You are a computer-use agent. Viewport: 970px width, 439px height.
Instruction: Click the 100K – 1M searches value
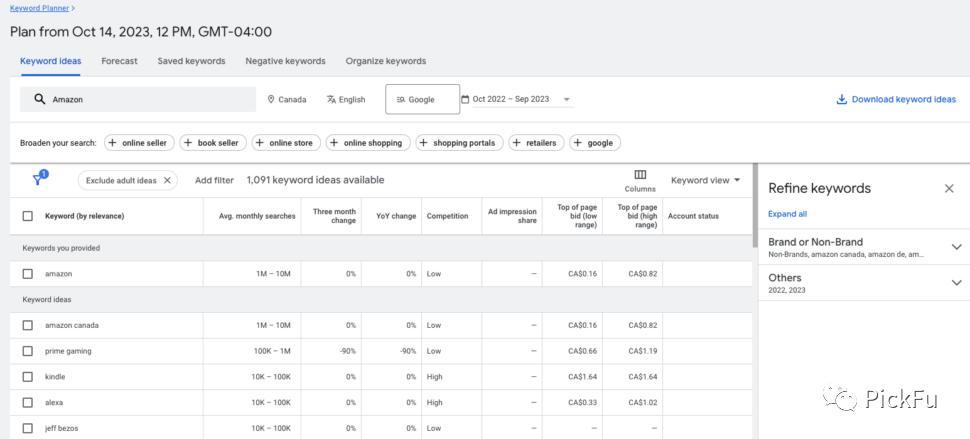coord(272,351)
